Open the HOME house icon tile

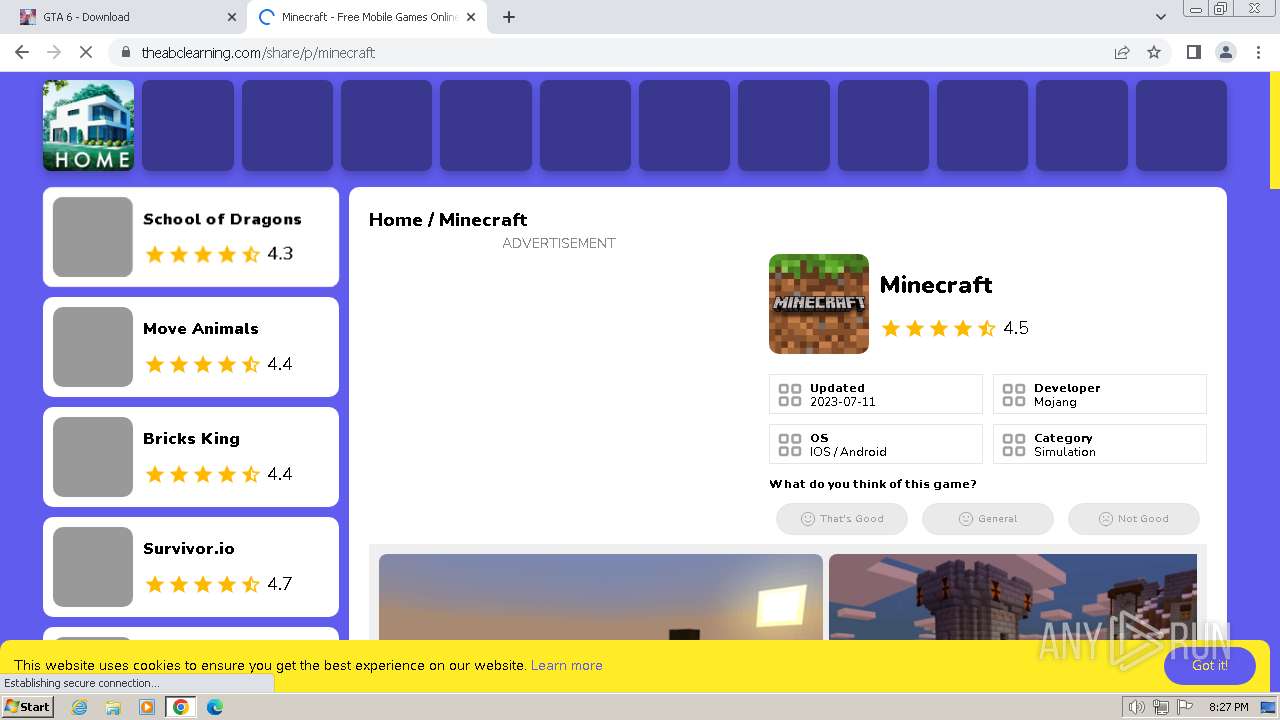point(88,125)
